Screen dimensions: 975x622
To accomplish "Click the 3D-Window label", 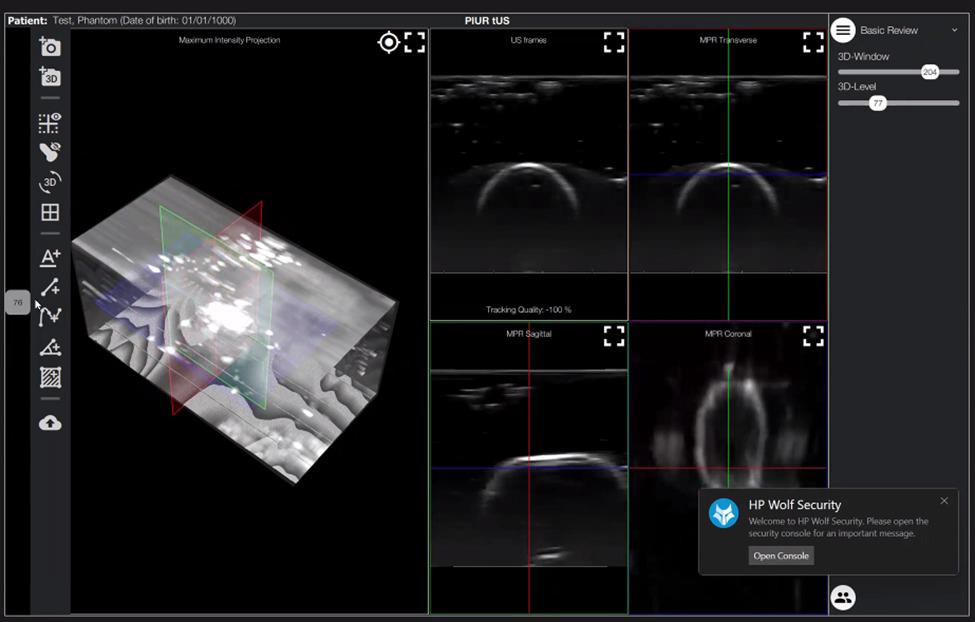I will coord(863,57).
